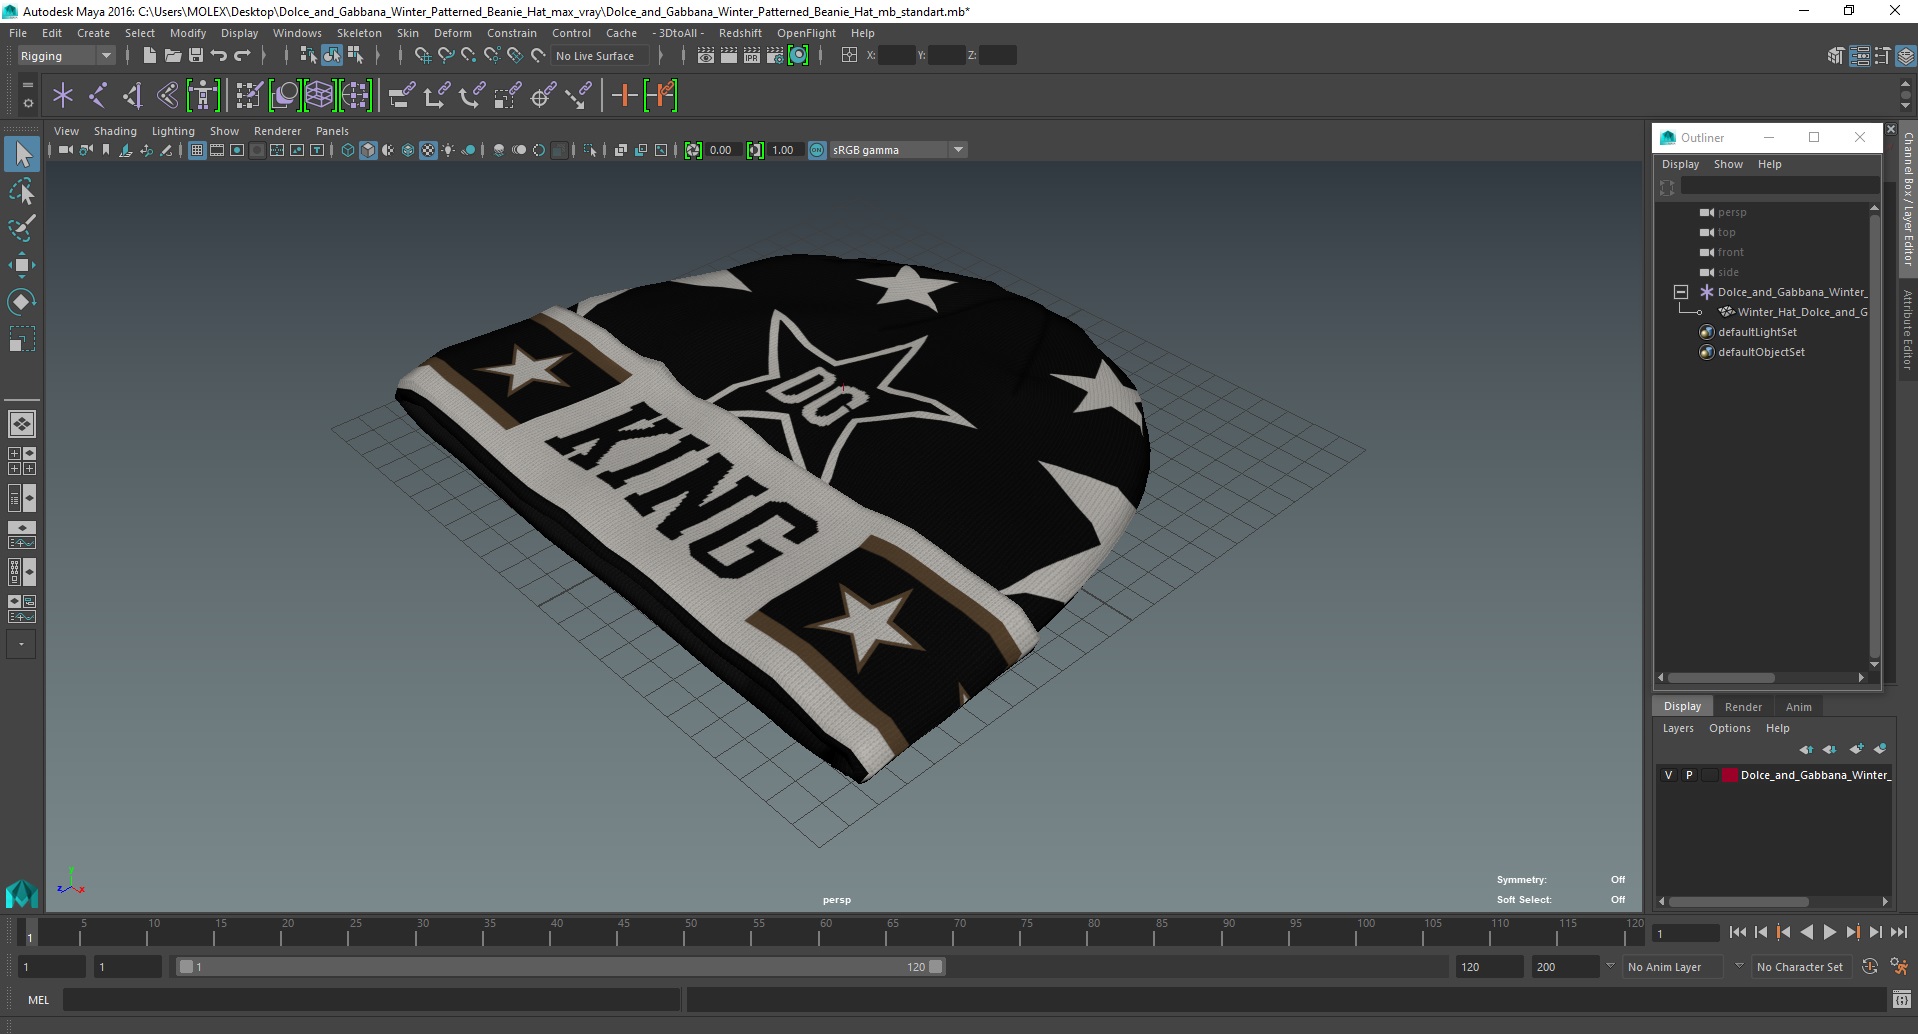Image resolution: width=1918 pixels, height=1034 pixels.
Task: Click the No Live Surface field
Action: click(600, 56)
